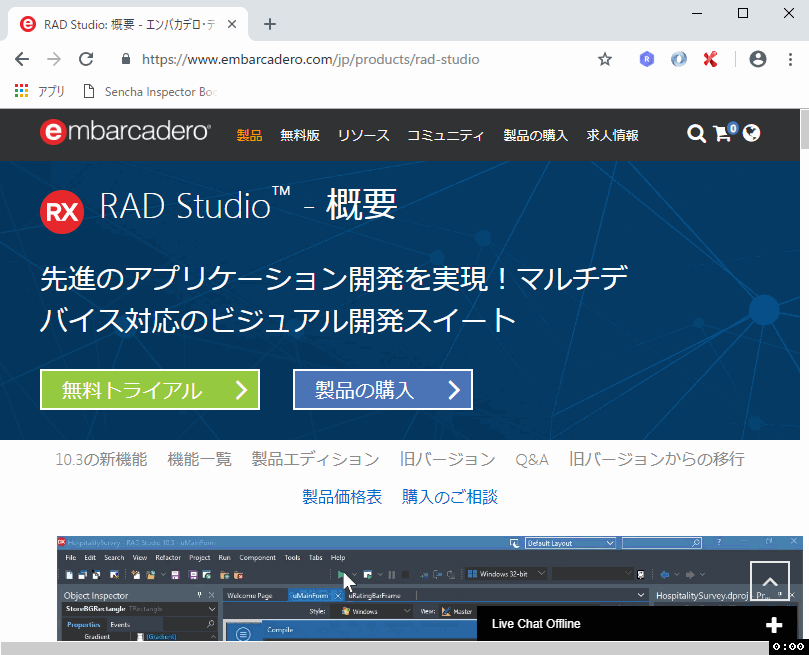Viewport: 809px width, 655px height.
Task: Go back using the back arrow
Action: 22,60
